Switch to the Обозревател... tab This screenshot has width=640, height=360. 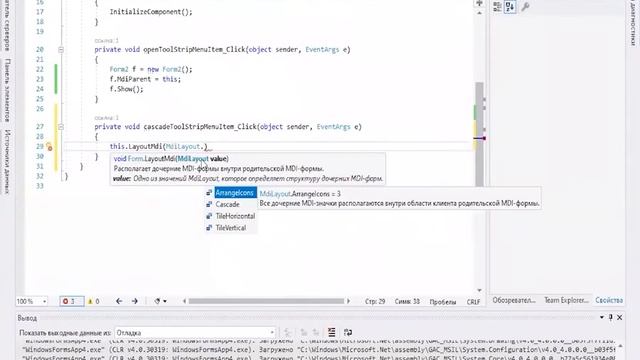514,300
